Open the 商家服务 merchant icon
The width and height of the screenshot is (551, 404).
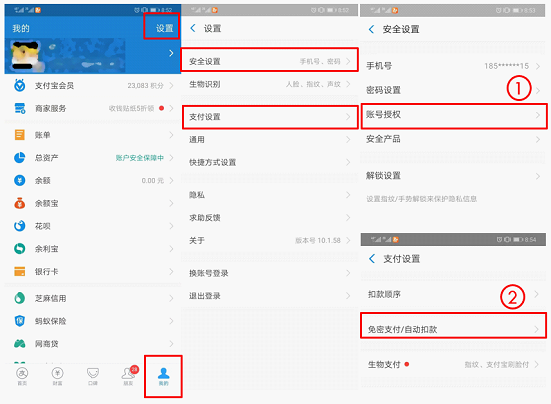point(20,108)
